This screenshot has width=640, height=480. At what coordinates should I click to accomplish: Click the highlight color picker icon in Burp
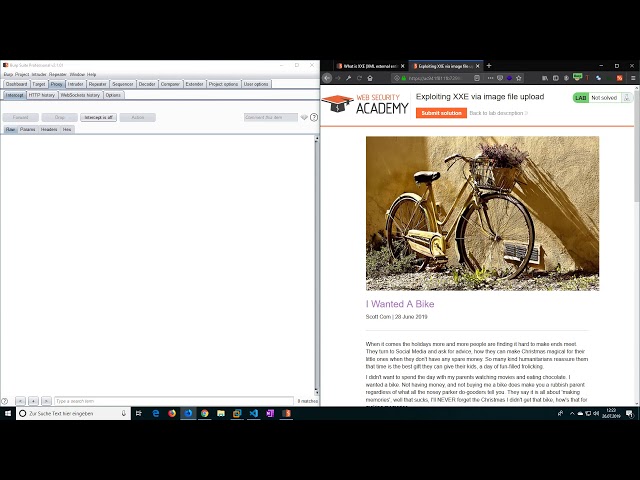(x=304, y=118)
